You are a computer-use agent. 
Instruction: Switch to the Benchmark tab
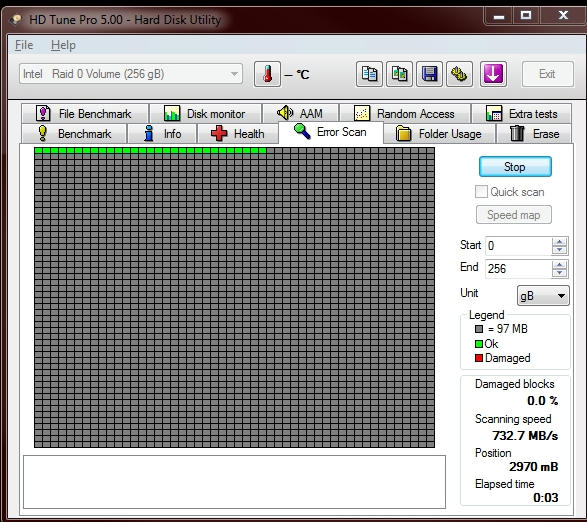click(x=74, y=134)
